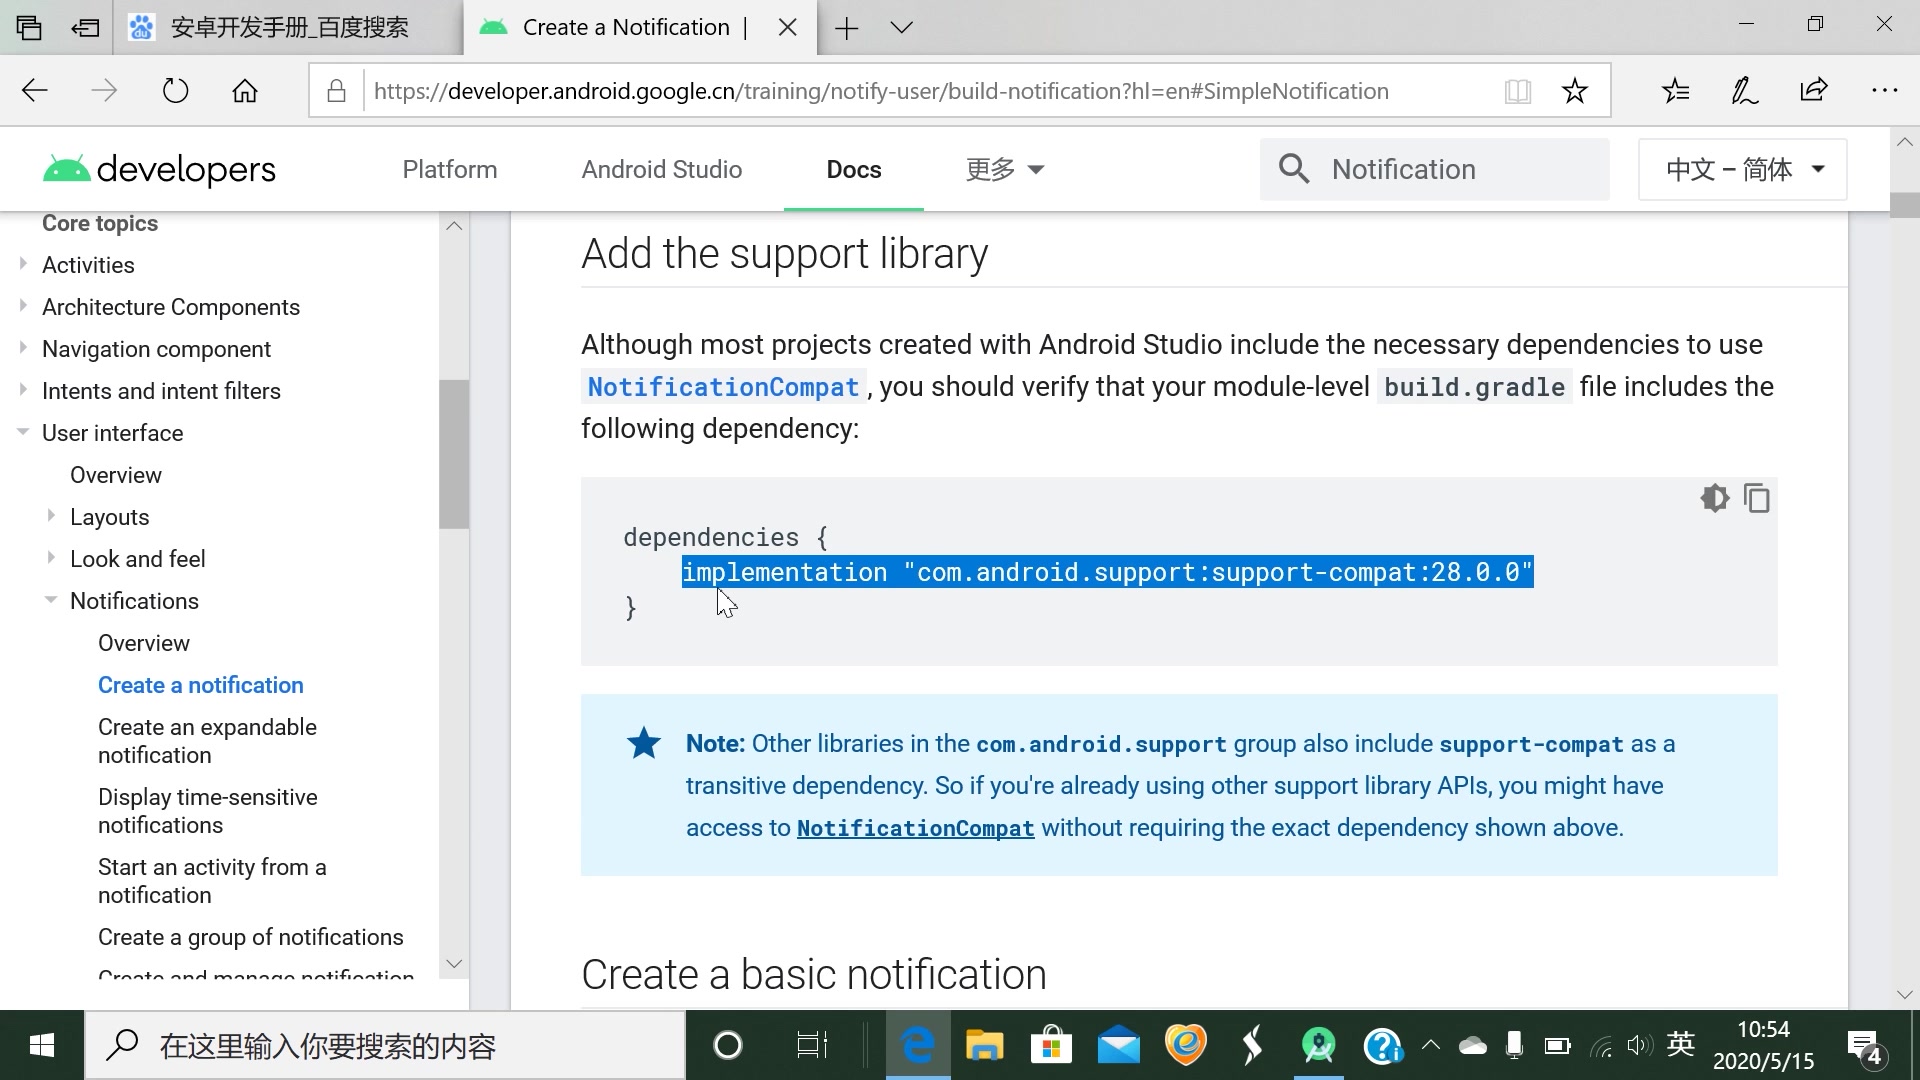Copy the dependencies code snippet
The width and height of the screenshot is (1920, 1080).
(x=1757, y=497)
